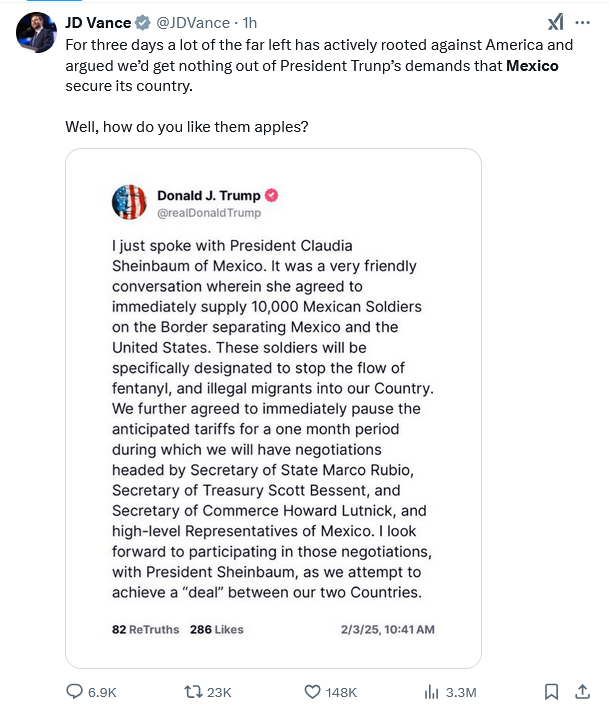The image size is (609, 713).
Task: Click the 1h post timestamp
Action: [250, 21]
